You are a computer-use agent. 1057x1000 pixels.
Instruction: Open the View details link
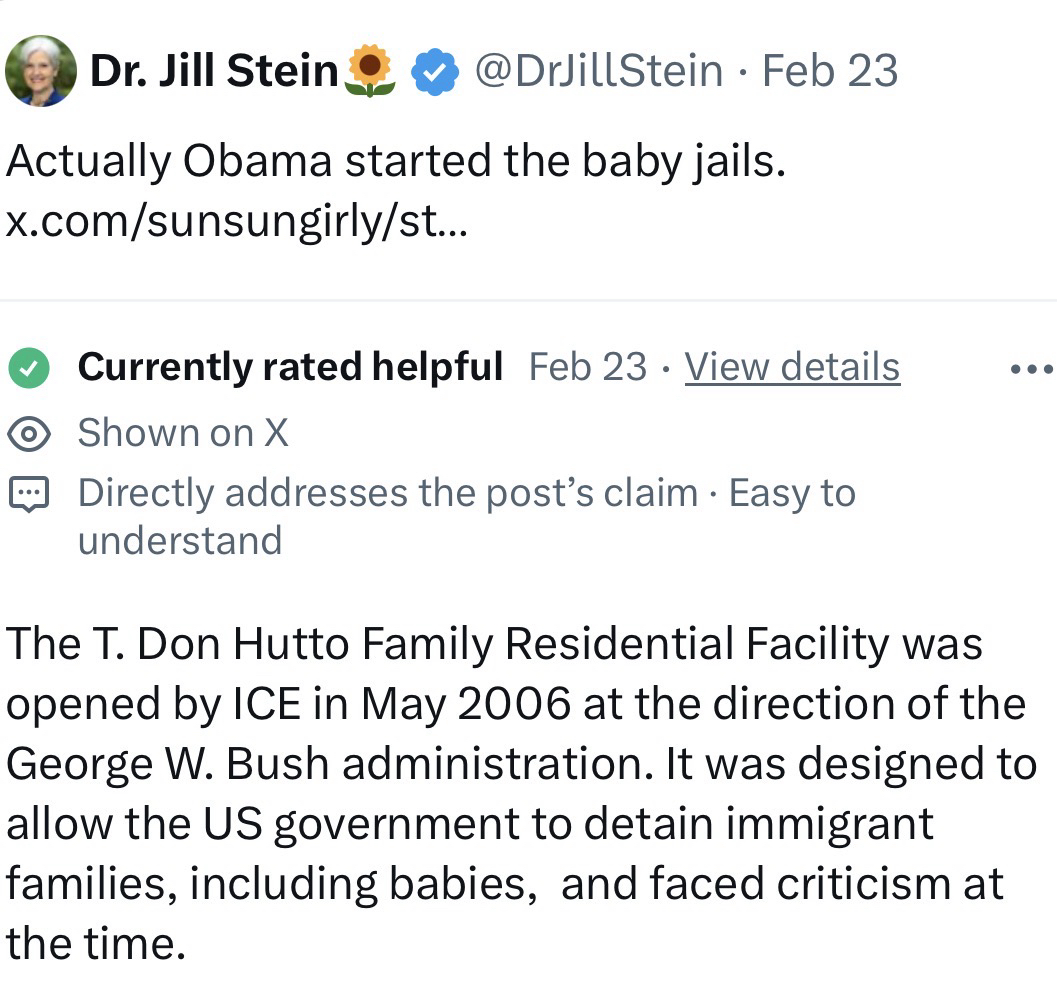coord(792,368)
